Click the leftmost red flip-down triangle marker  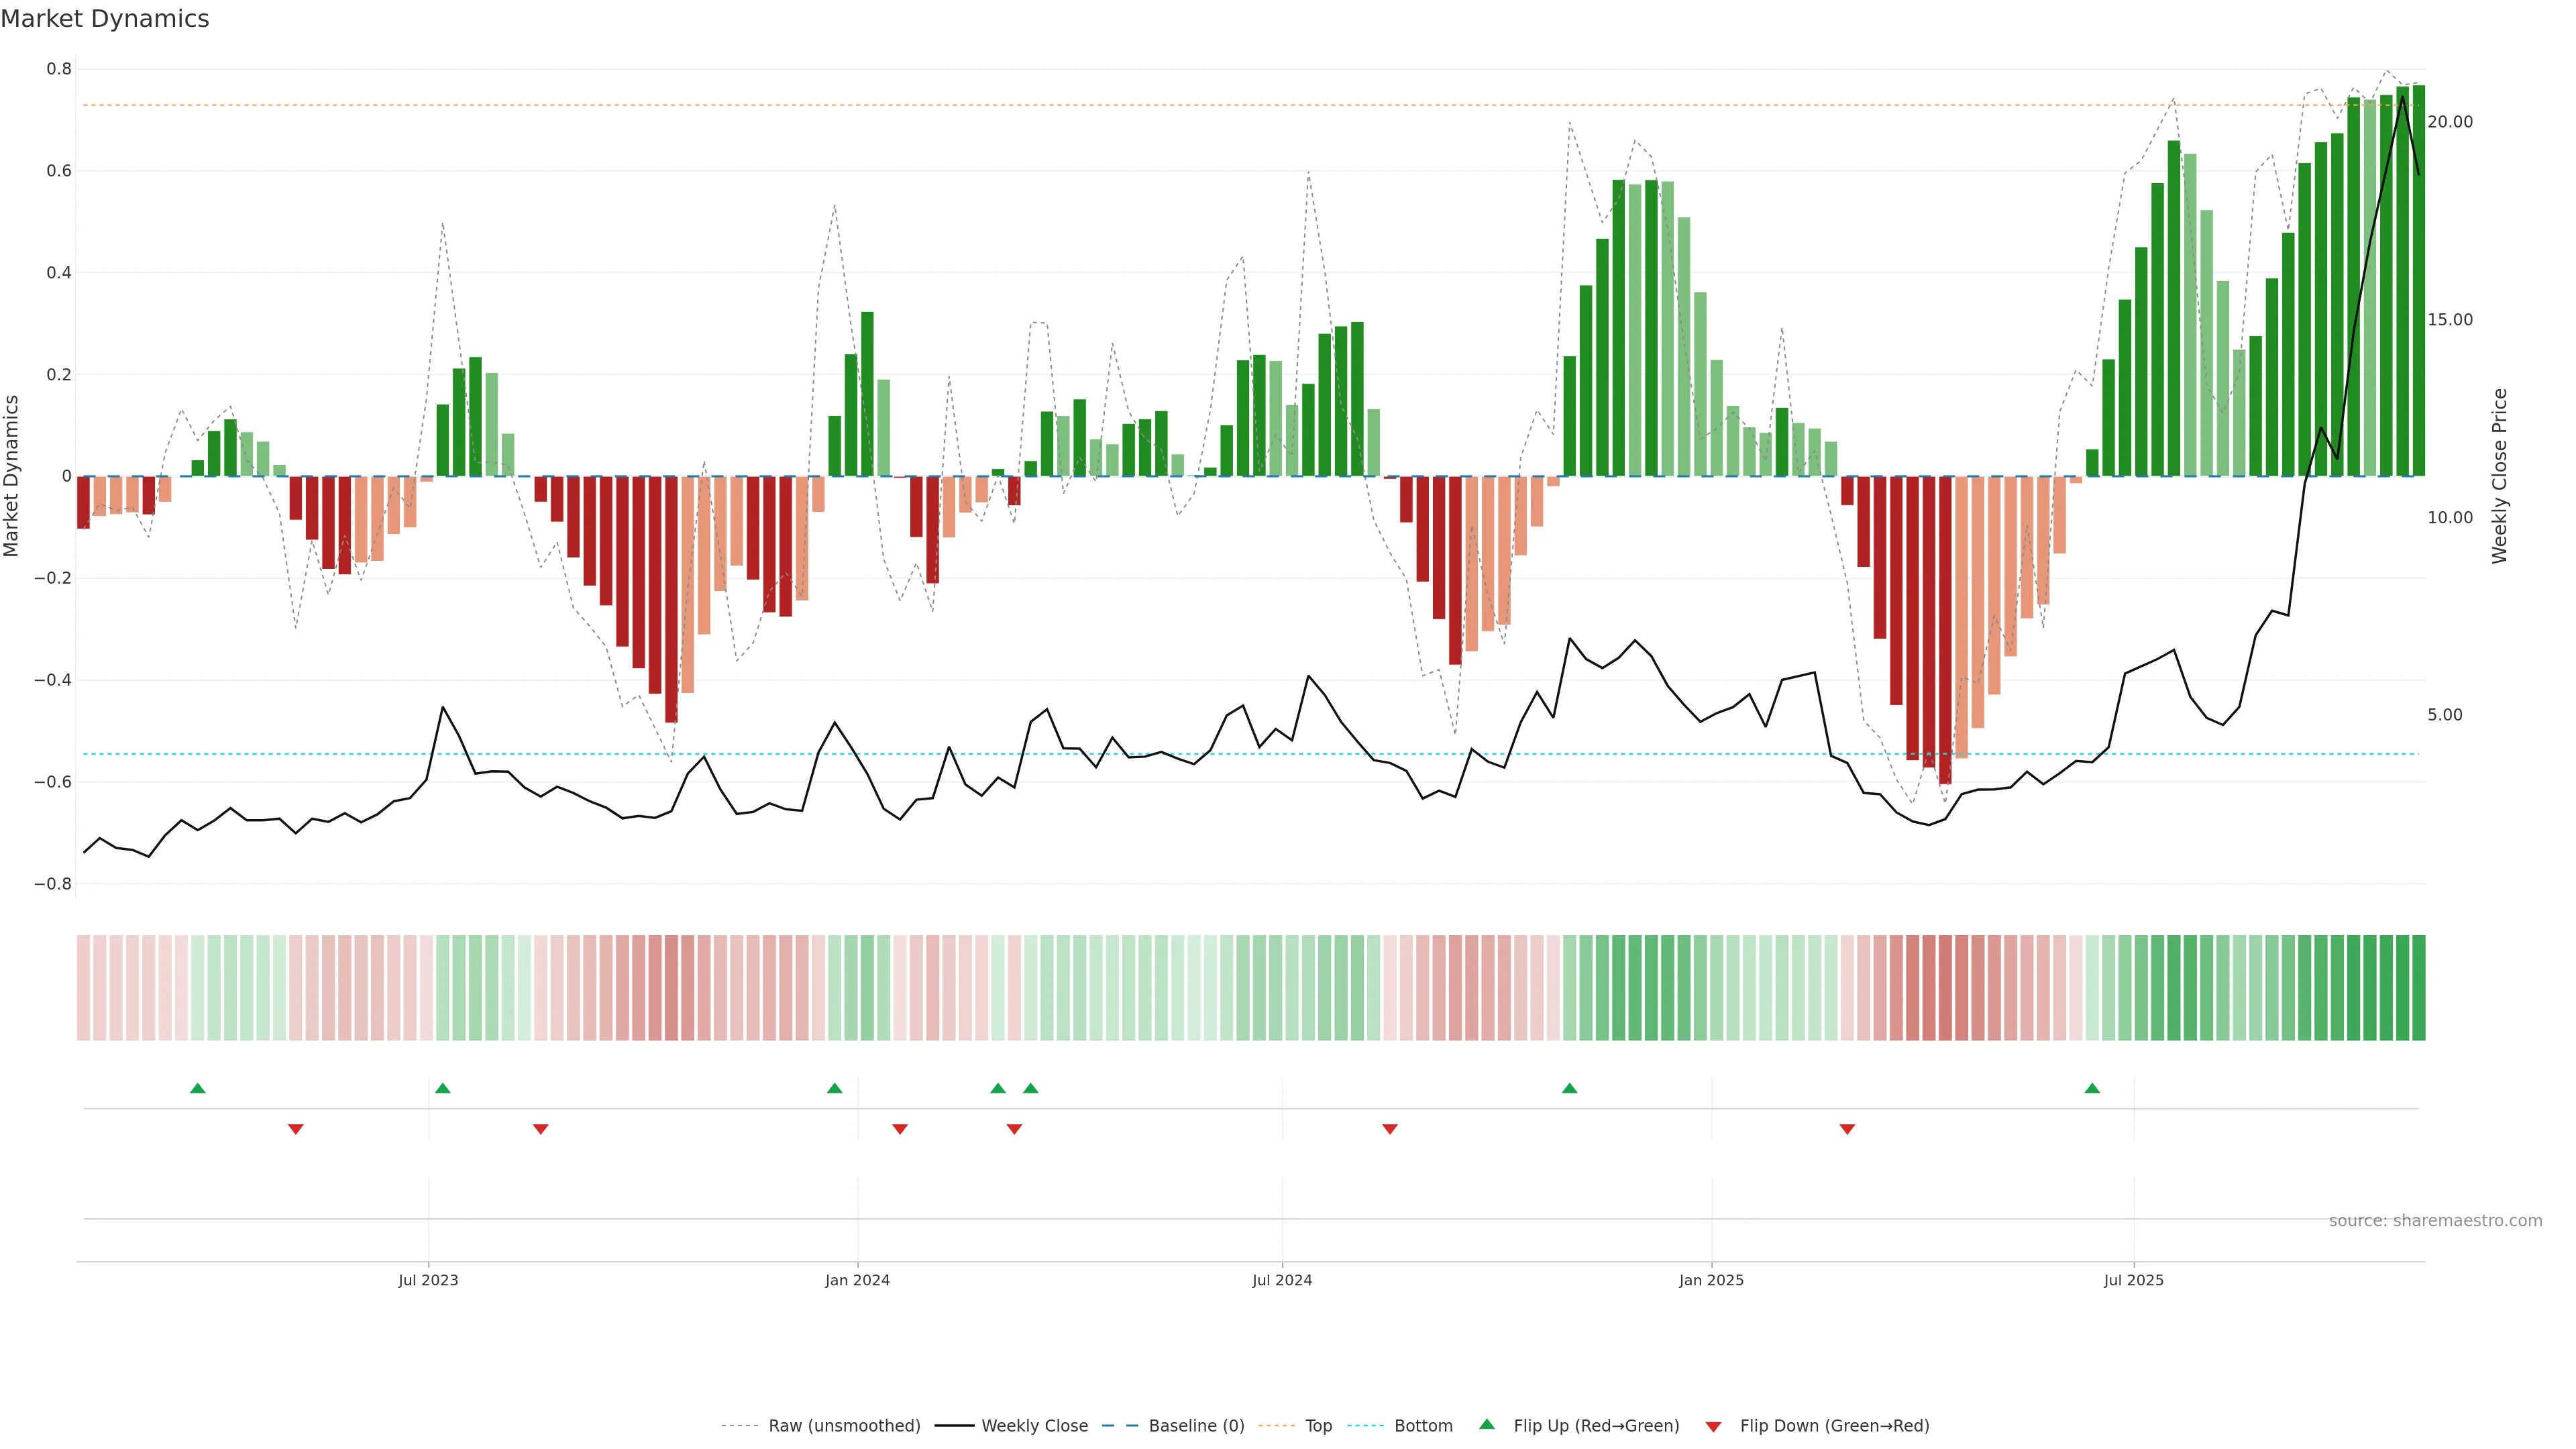point(295,1129)
